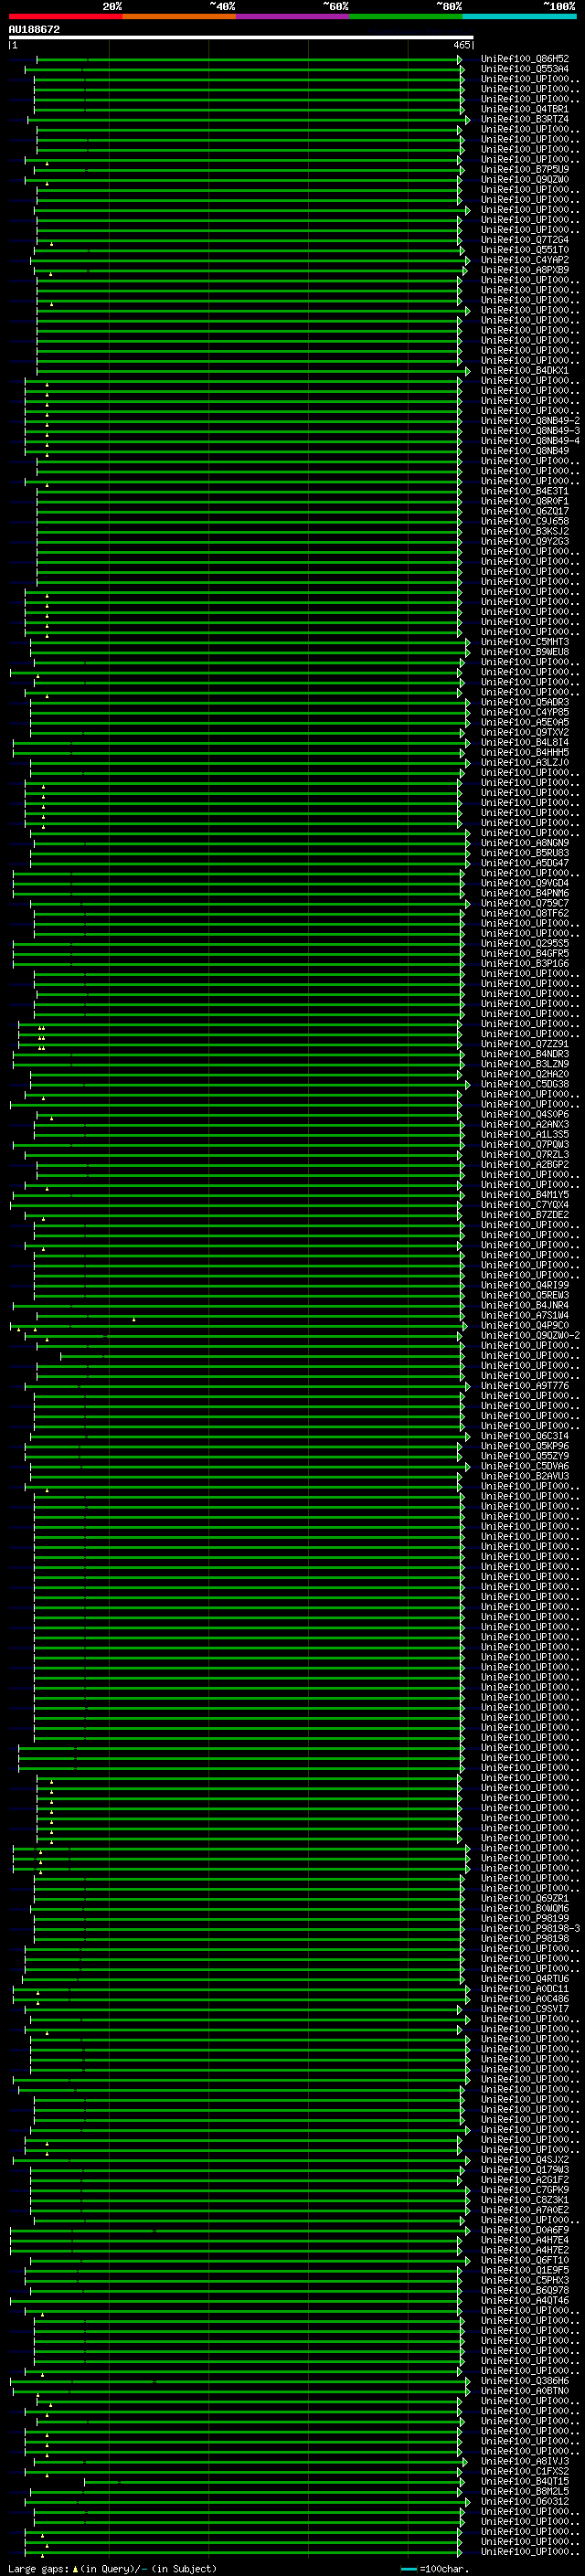Open hit UniRef100_P98198-3
585x2576 pixels.
[x=530, y=1929]
